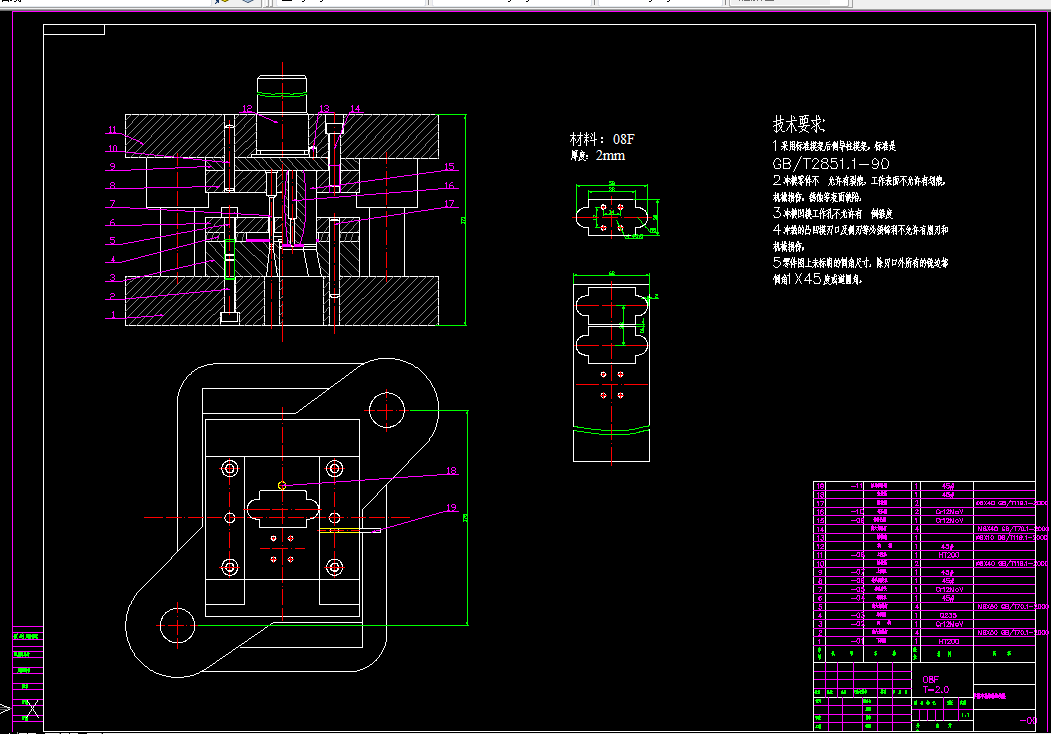Viewport: 1051px width, 734px height.
Task: Select the die shank at top of section view
Action: point(282,95)
